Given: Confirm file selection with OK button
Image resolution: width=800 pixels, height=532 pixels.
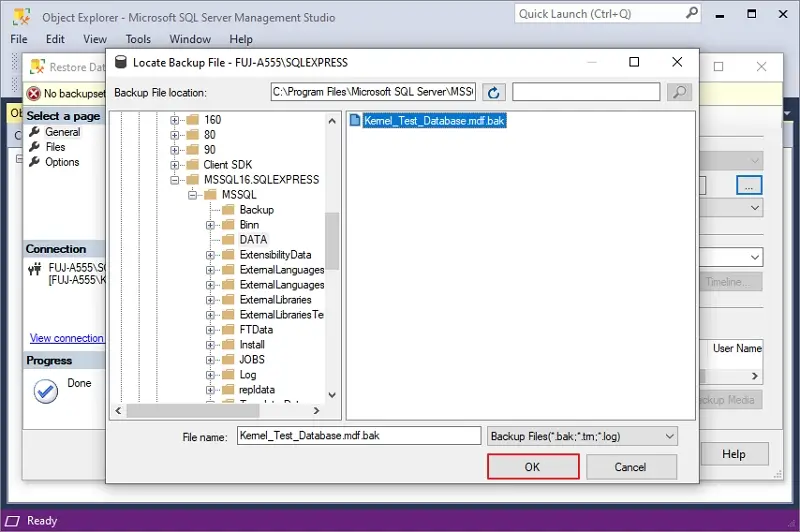Looking at the screenshot, I should click(533, 467).
